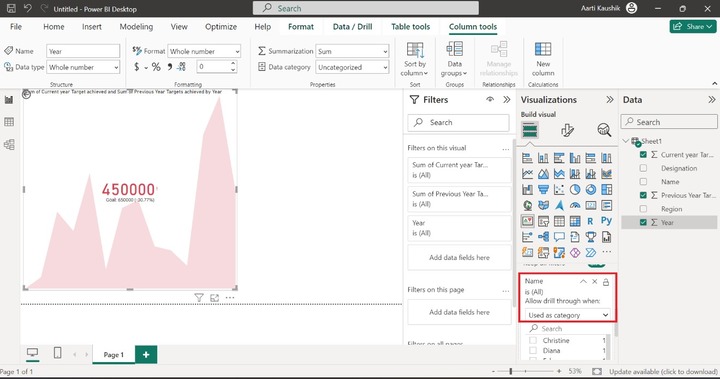The height and width of the screenshot is (379, 720).
Task: Uncheck the Current year Tar... field
Action: pyautogui.click(x=643, y=155)
